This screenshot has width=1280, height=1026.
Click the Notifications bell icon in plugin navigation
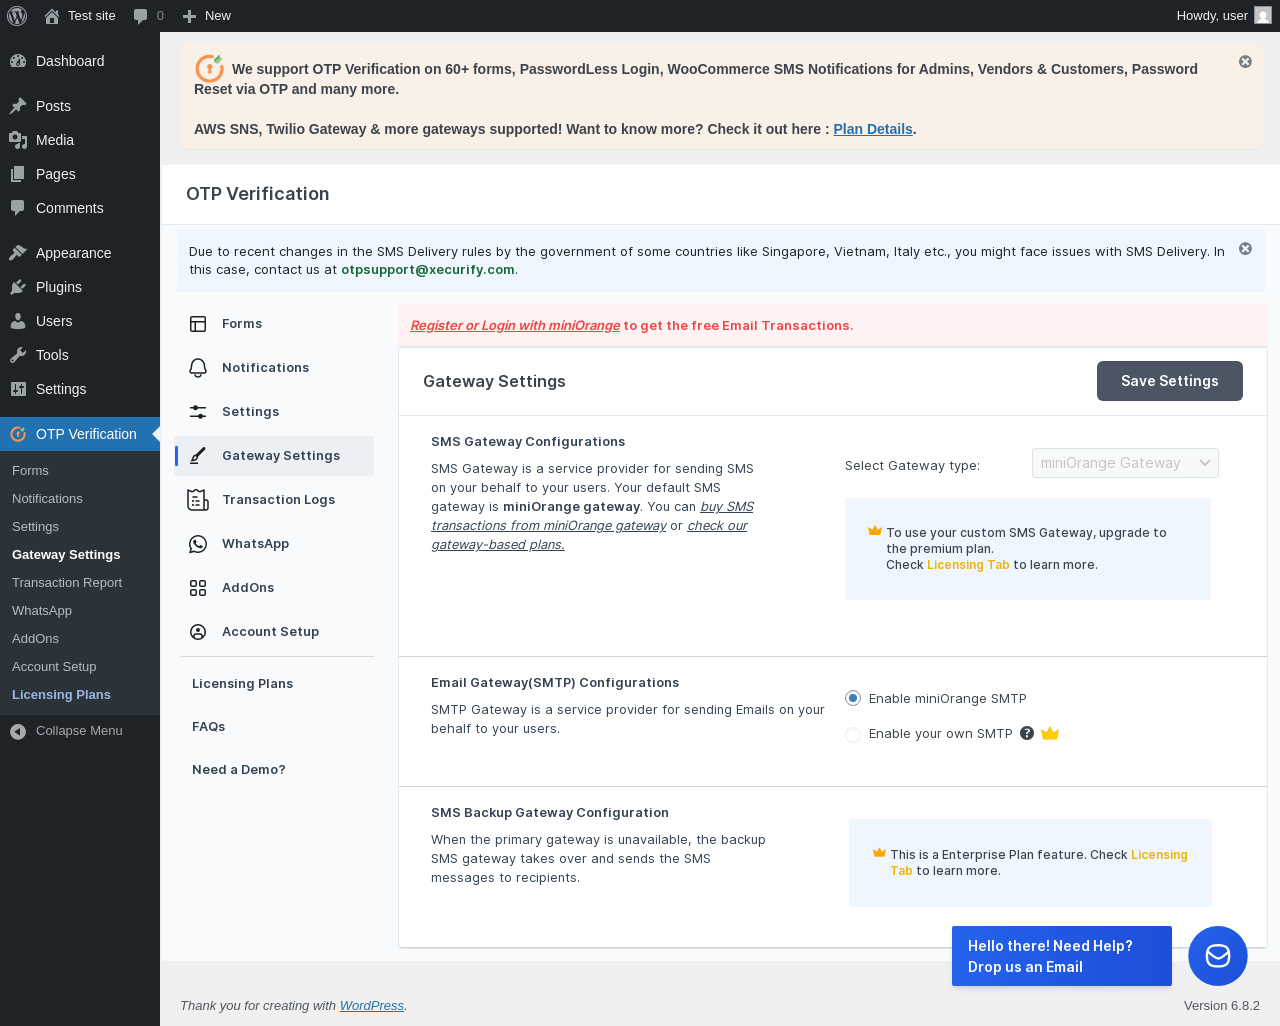tap(198, 368)
